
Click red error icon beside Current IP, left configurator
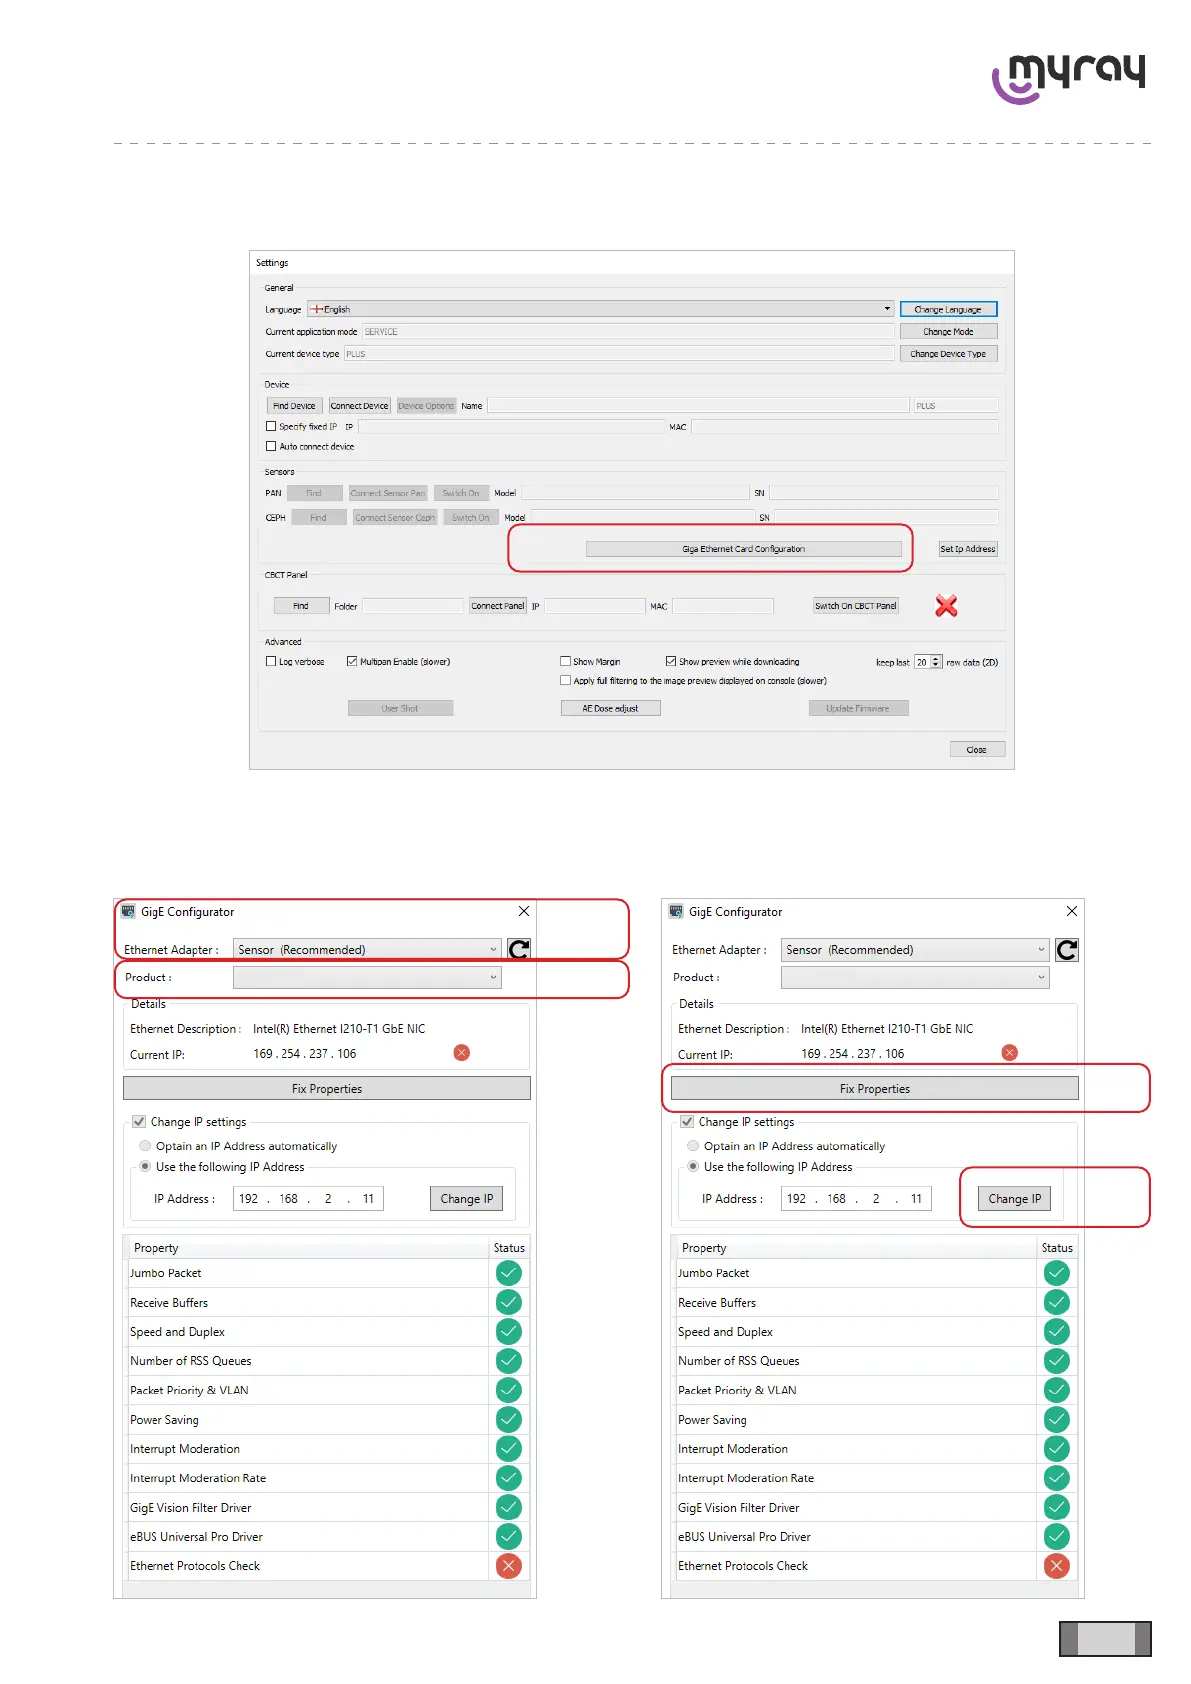pyautogui.click(x=462, y=1052)
